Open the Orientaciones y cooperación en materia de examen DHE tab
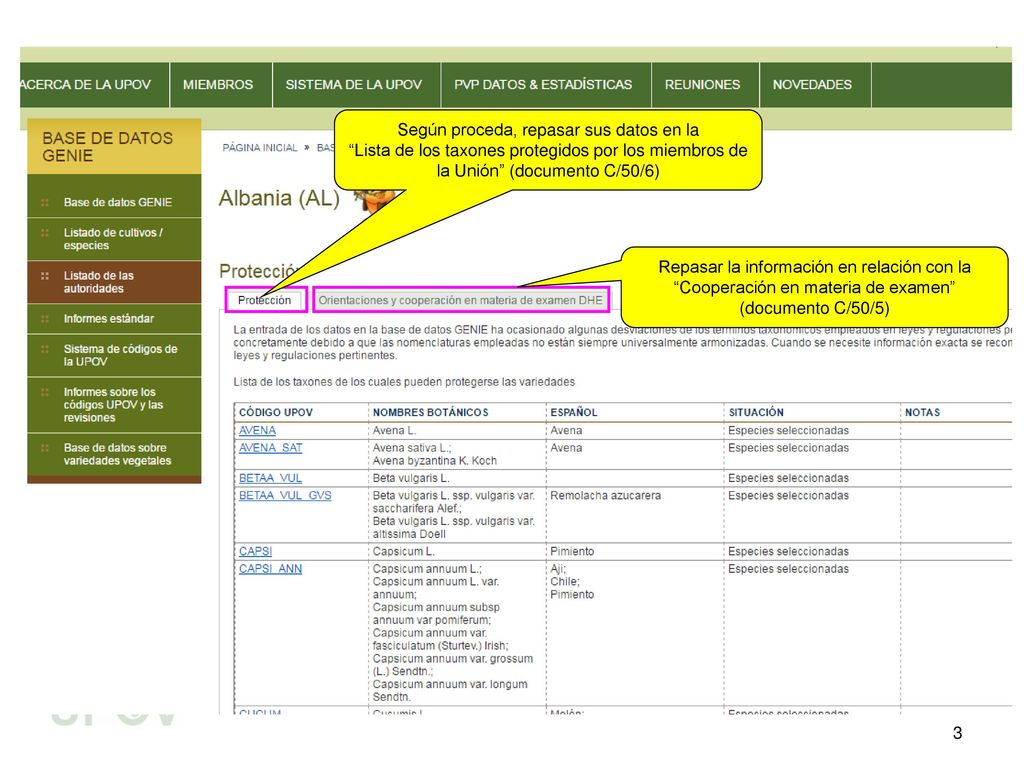This screenshot has width=1024, height=768. coord(460,300)
